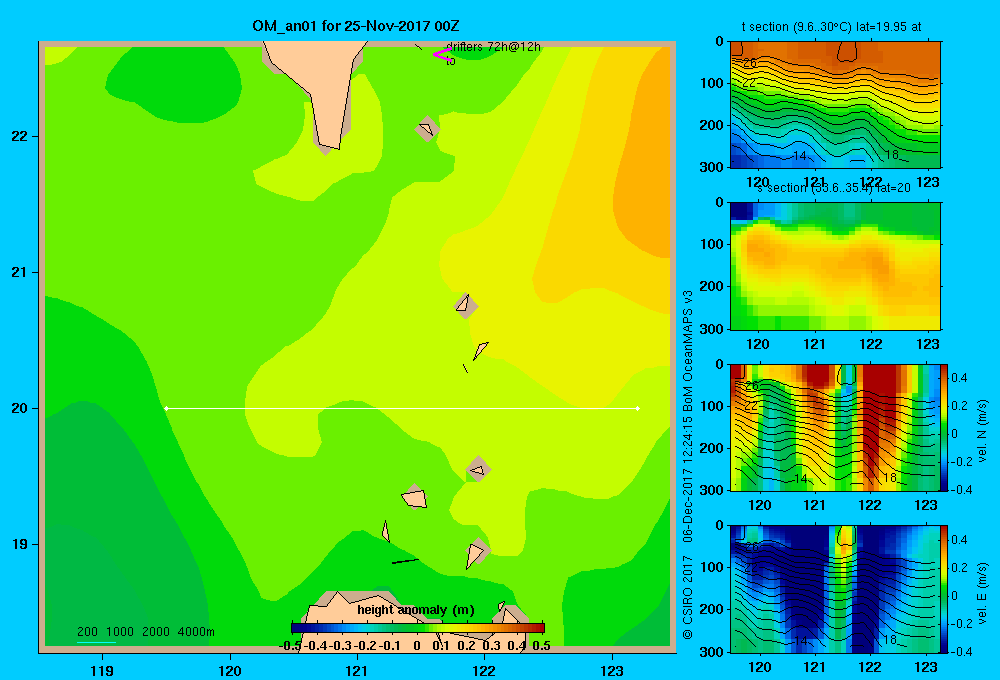Click latitude label 22 on main map axis
Viewport: 1000px width, 680px height.
coord(20,137)
